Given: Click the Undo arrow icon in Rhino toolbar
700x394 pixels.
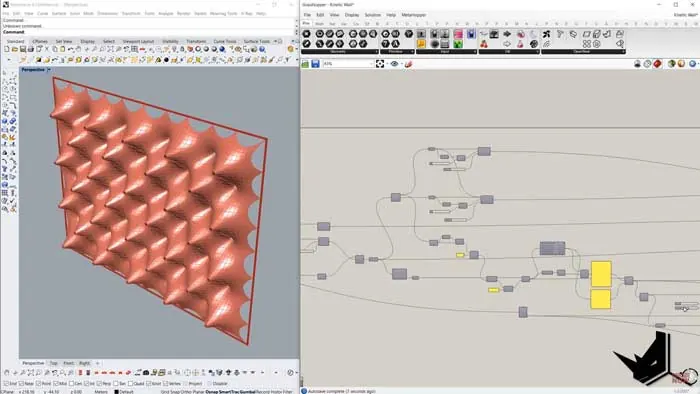Looking at the screenshot, I should [x=71, y=49].
